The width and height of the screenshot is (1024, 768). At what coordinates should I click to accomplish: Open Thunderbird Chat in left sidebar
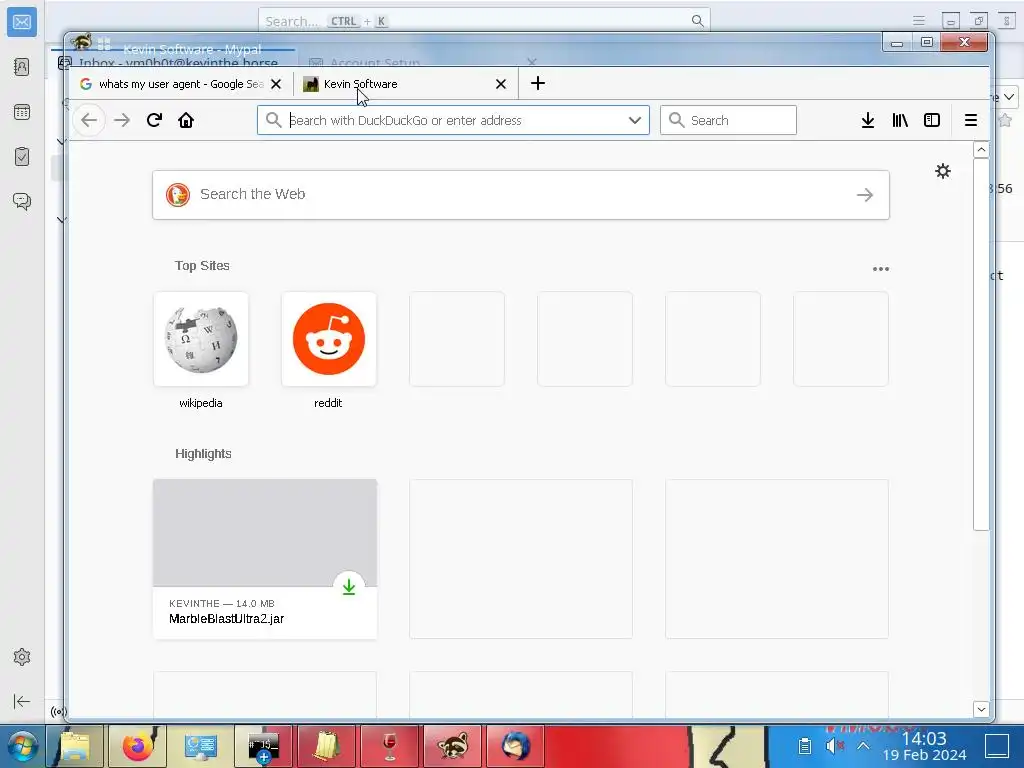[22, 201]
